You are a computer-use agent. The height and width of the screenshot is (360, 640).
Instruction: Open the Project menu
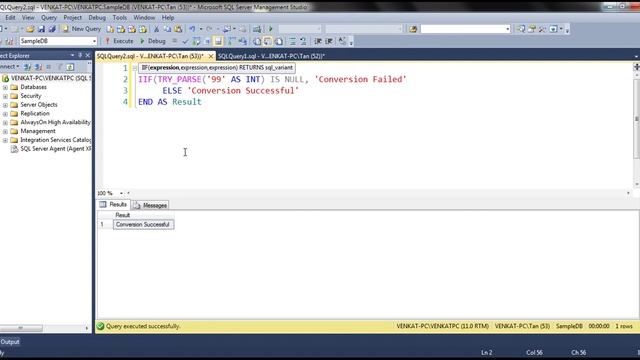point(73,18)
